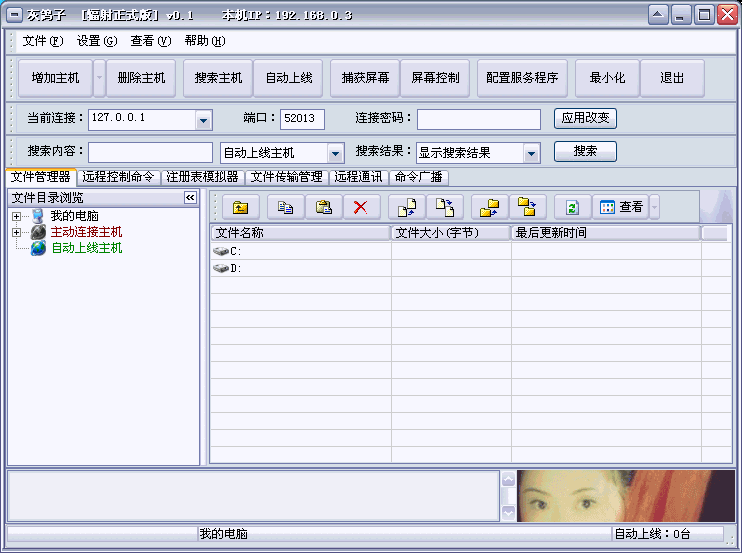This screenshot has width=742, height=553.
Task: Open the 自动上线主机 search scope dropdown
Action: pos(335,153)
